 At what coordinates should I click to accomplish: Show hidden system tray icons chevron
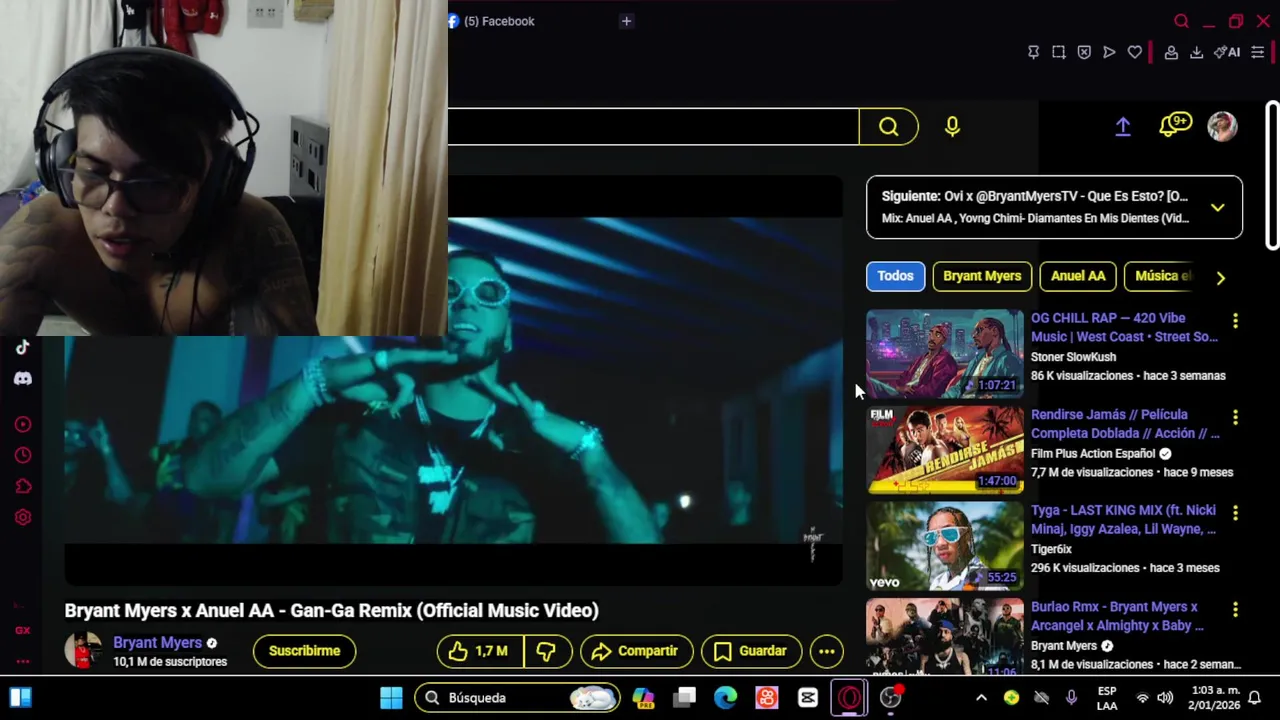tap(981, 698)
